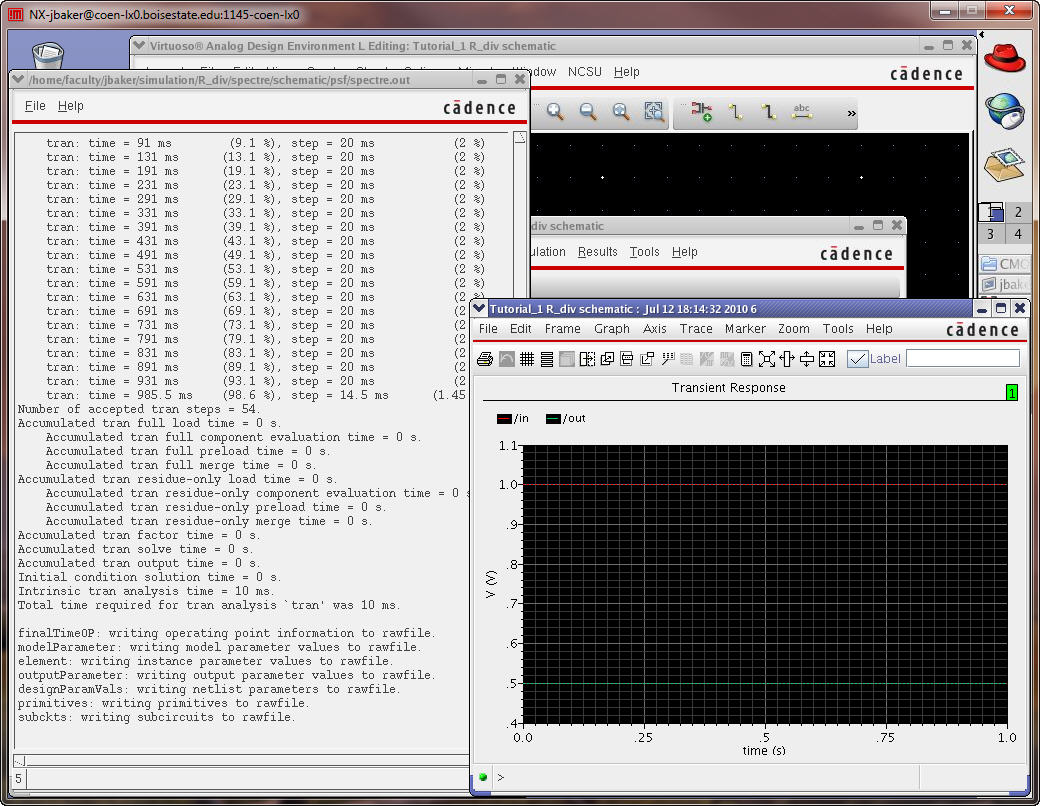Select the create instance tool icon
Image resolution: width=1040 pixels, height=806 pixels.
click(702, 112)
